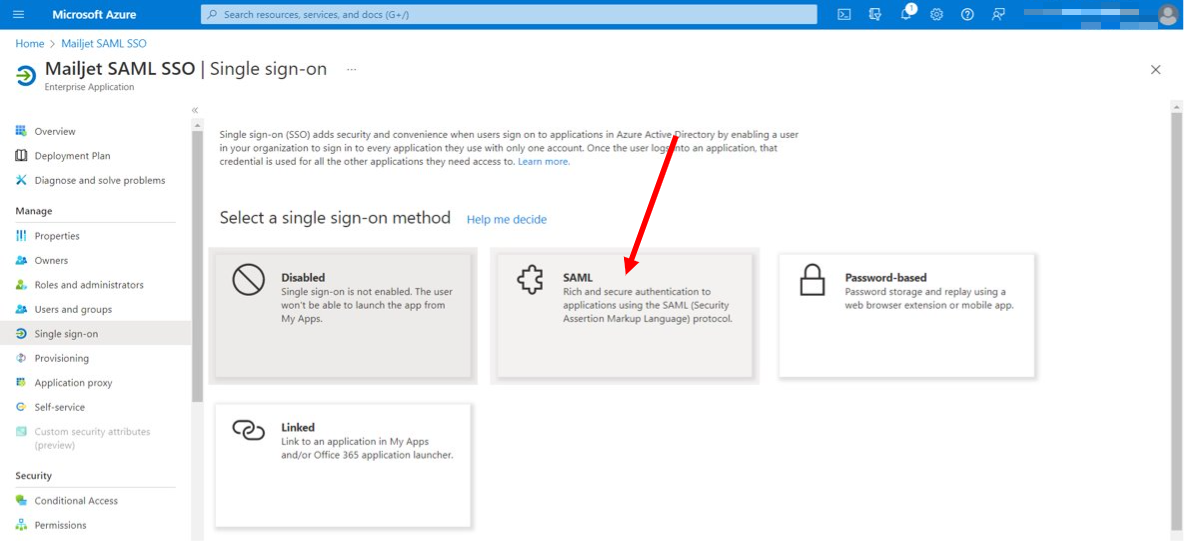Choose the Disabled sign-on method card
Viewport: 1184px width, 543px height.
(343, 316)
